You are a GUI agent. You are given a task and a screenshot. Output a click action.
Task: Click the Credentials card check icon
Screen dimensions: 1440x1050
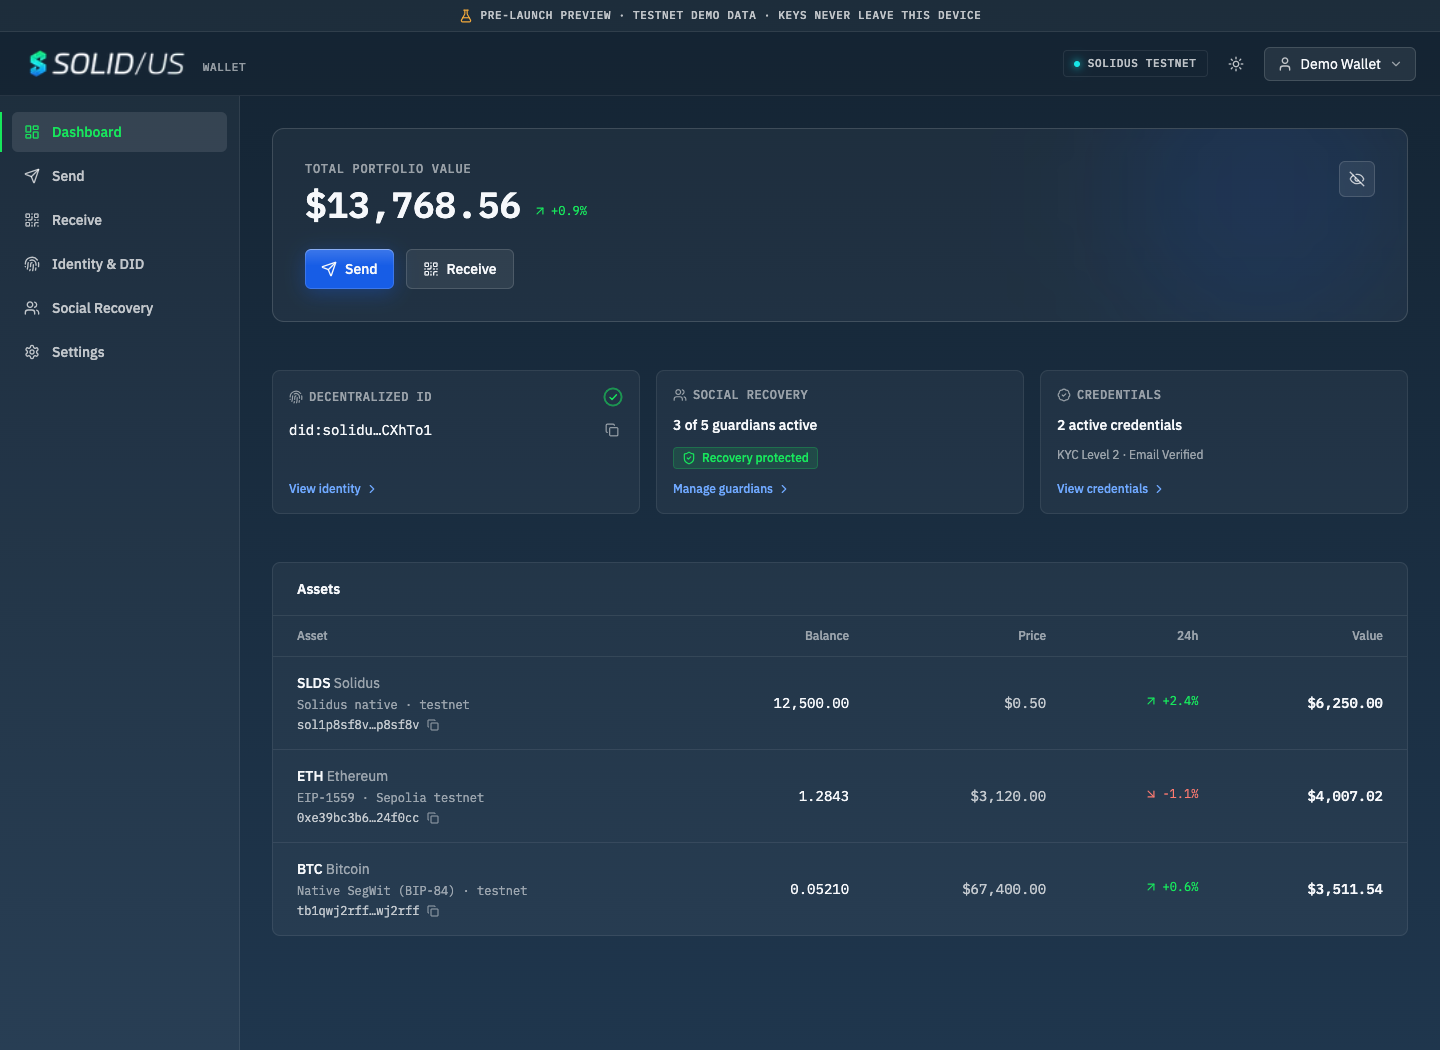point(1064,395)
